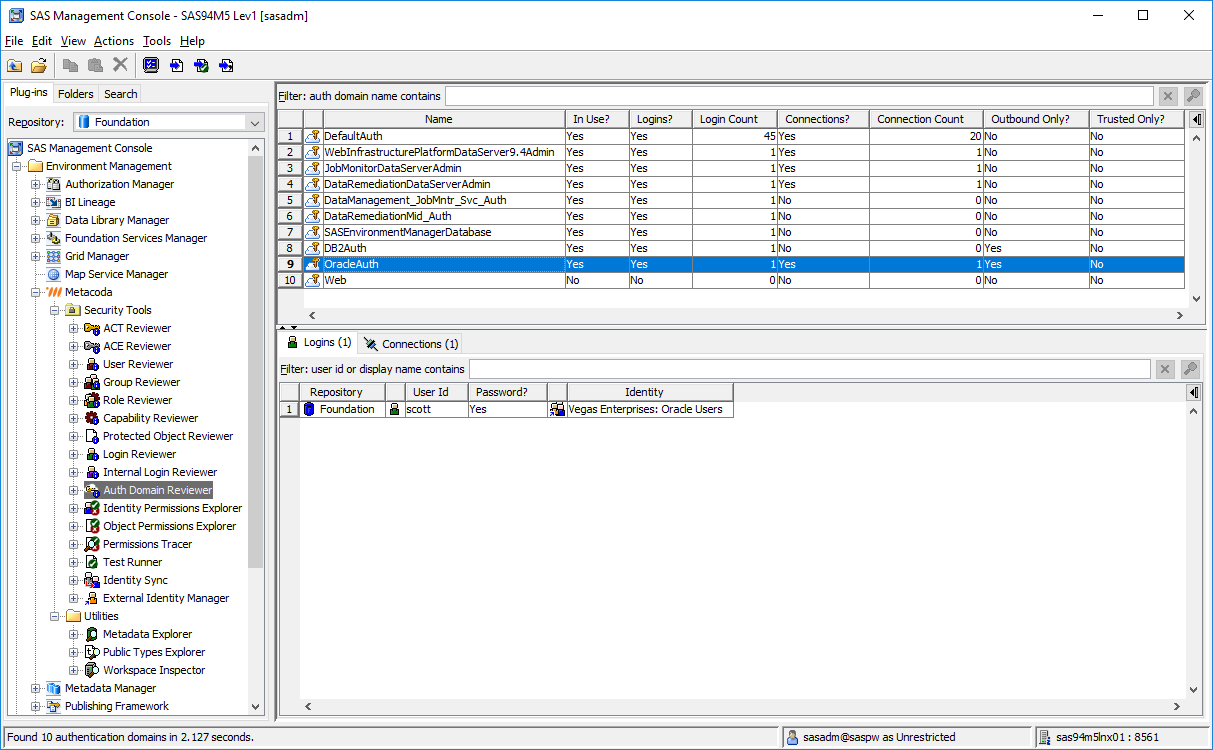Clear the auth domain filter with X
Screen dimensions: 1213x750
point(1167,96)
